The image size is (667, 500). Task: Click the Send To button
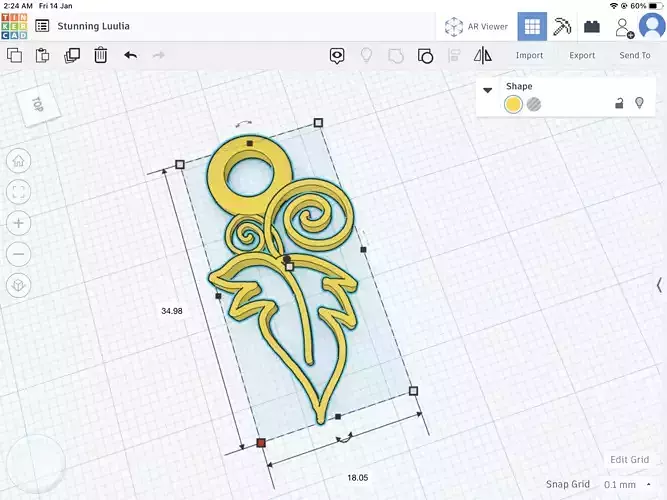pyautogui.click(x=635, y=55)
